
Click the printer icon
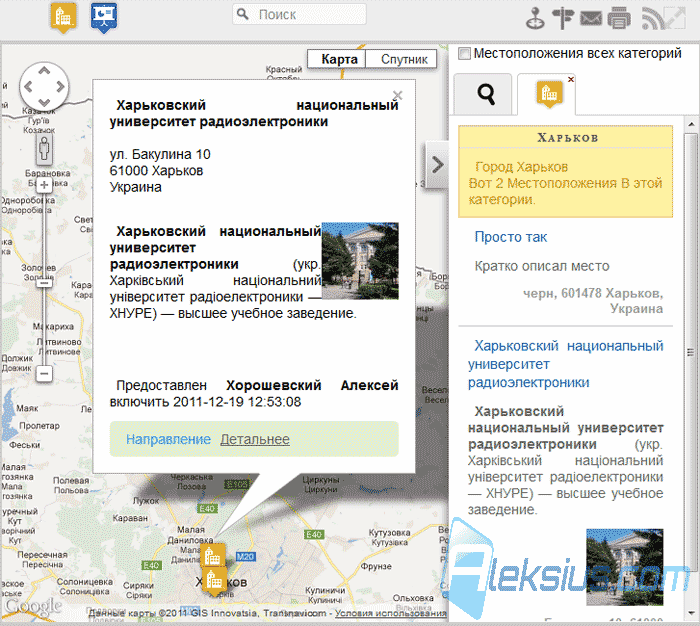pos(619,18)
